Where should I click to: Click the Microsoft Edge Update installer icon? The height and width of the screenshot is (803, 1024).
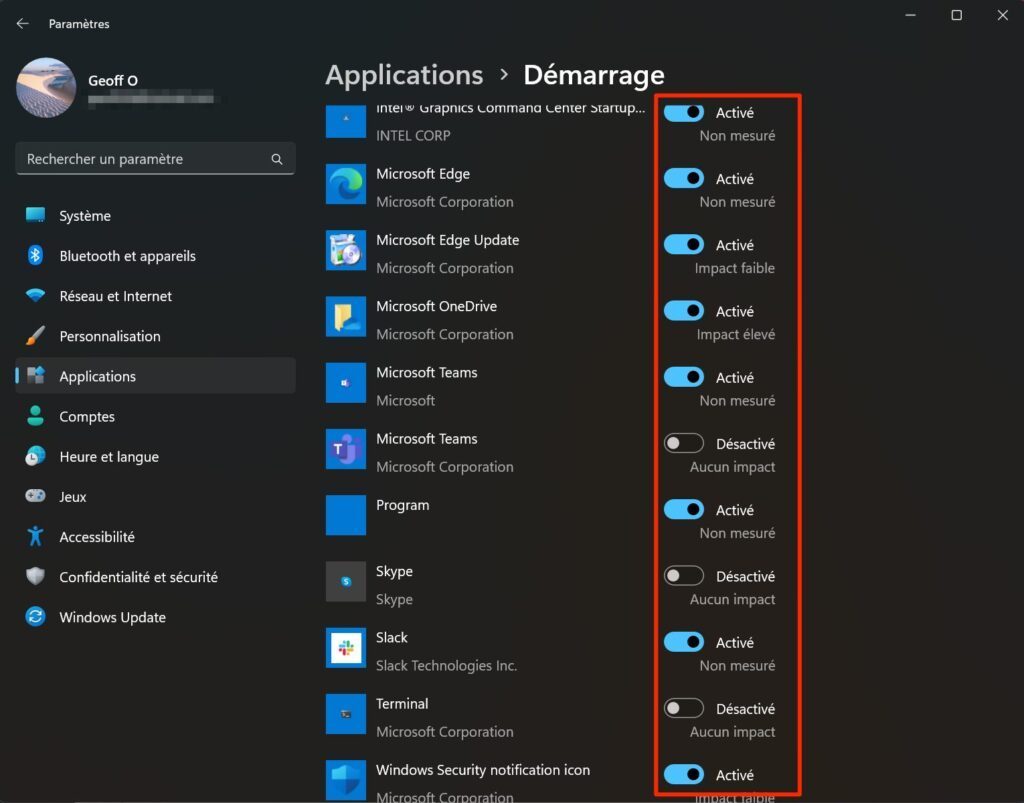coord(345,250)
